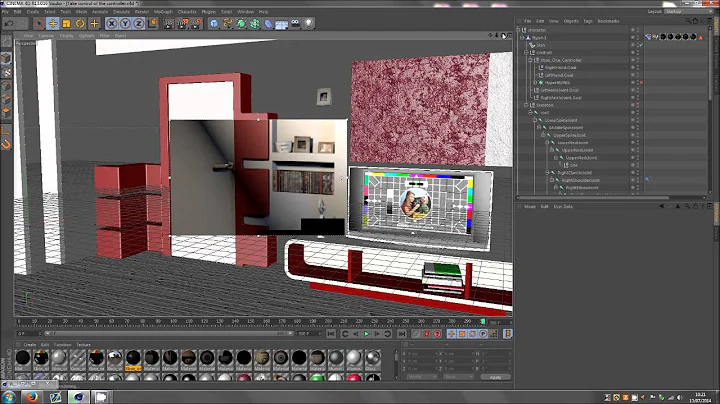Toggle the X axis lock
This screenshot has height=404, width=720.
(x=112, y=23)
